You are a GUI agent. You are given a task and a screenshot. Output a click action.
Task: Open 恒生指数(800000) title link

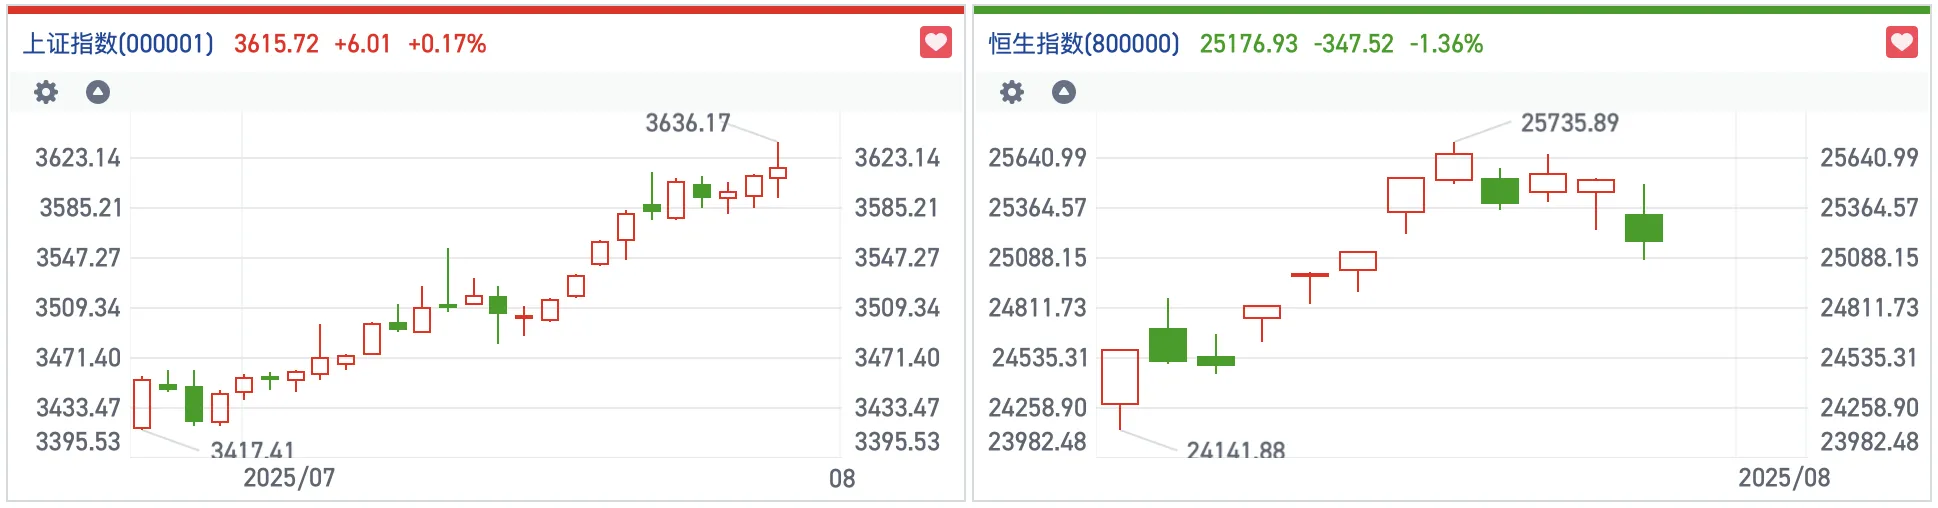pyautogui.click(x=1084, y=44)
